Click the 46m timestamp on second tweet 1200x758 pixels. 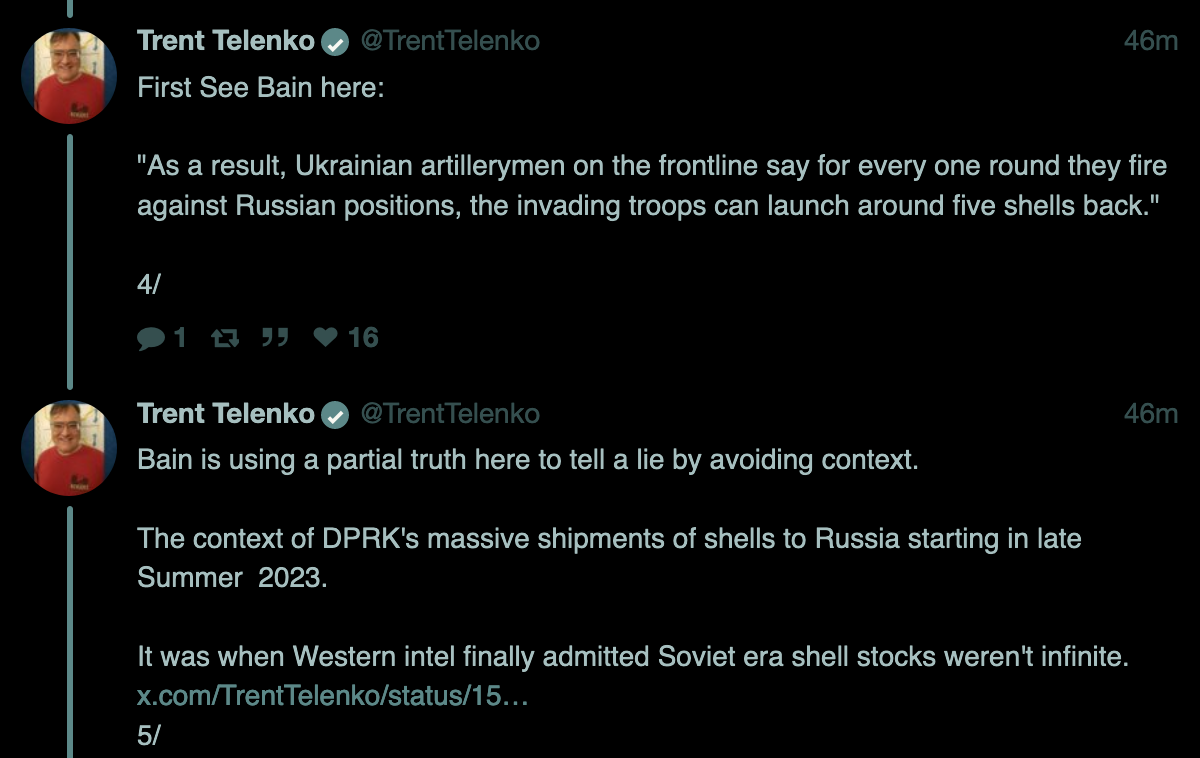pos(1151,413)
